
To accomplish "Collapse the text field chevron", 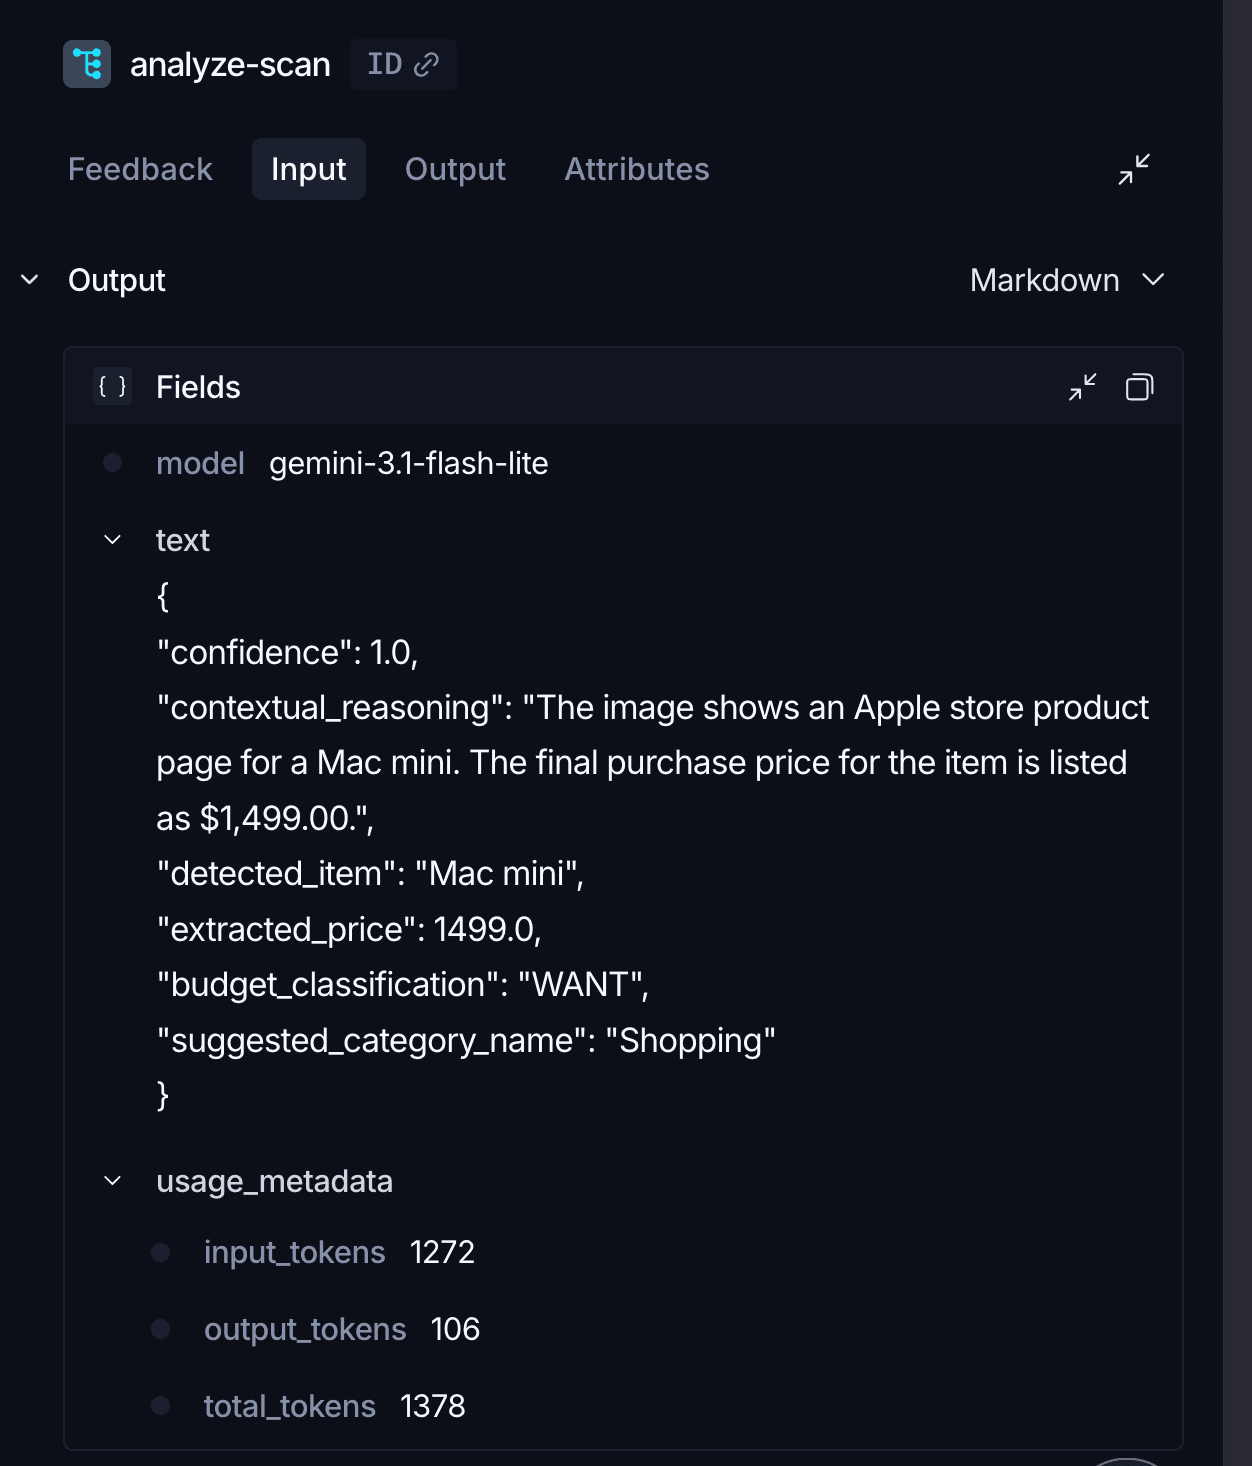I will (113, 540).
